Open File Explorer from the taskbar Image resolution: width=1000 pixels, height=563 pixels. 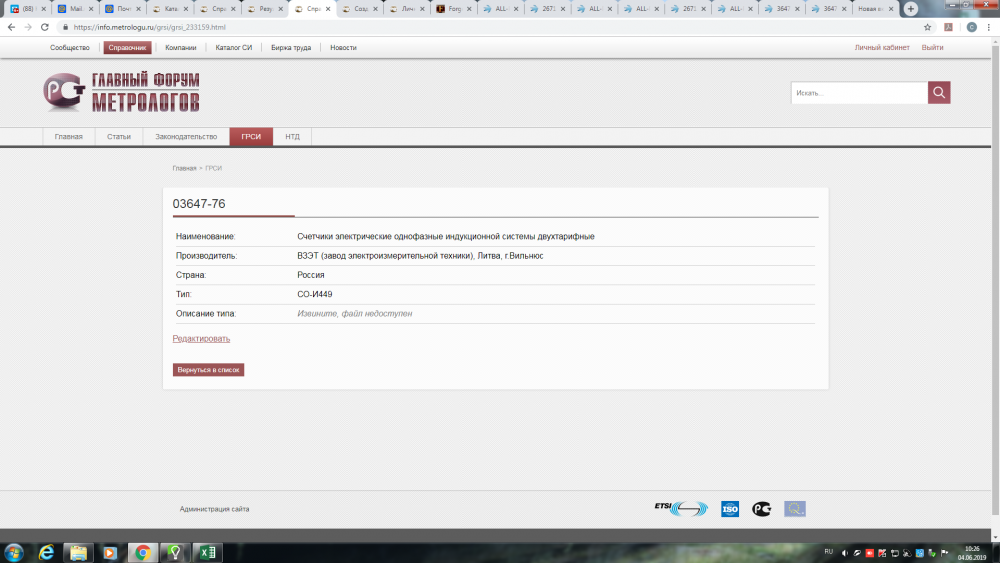tap(78, 553)
